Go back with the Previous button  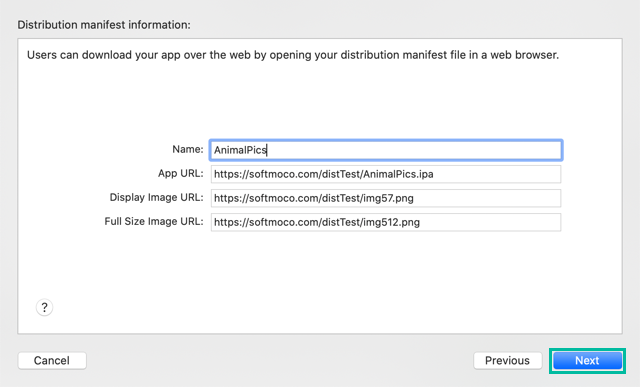507,360
